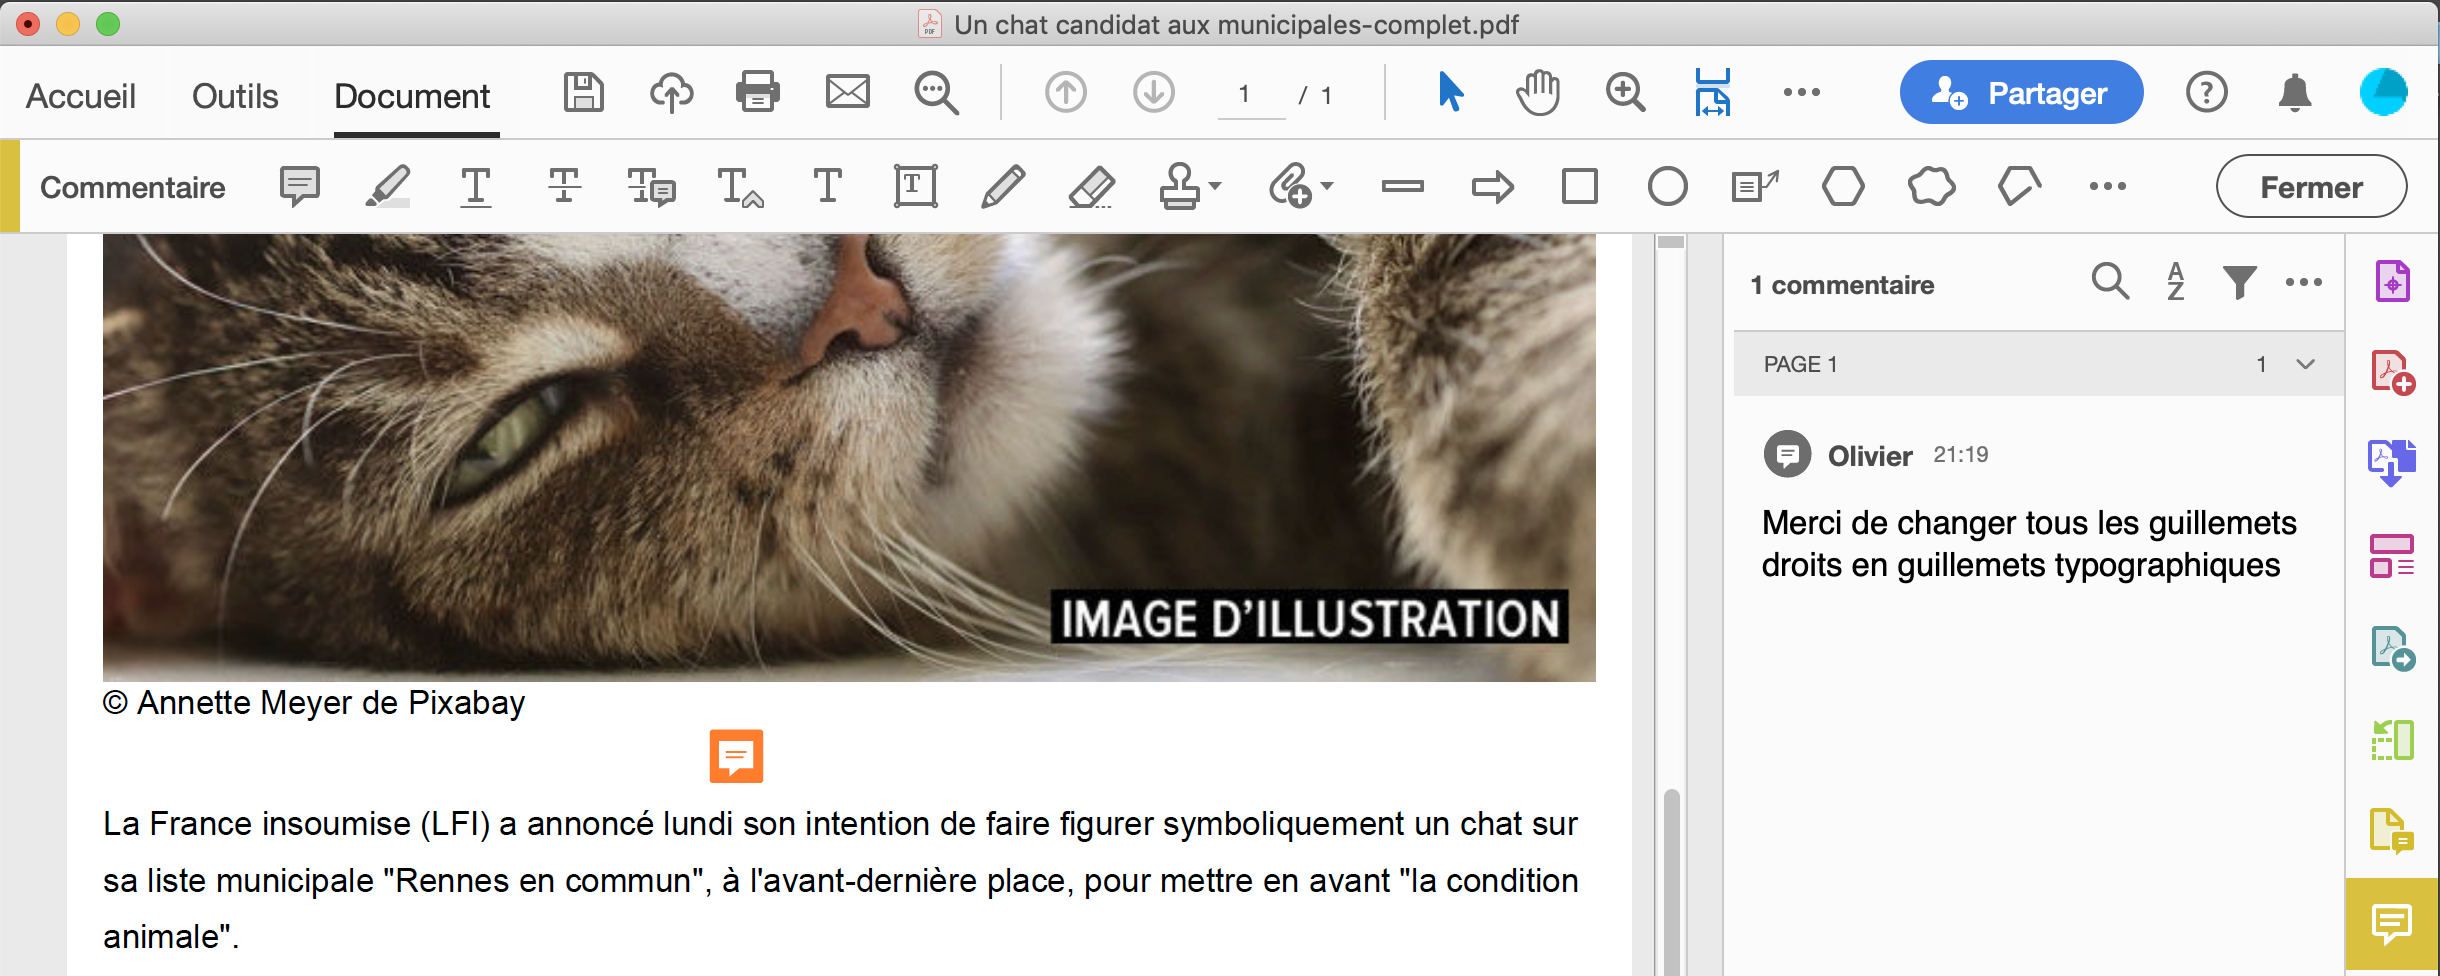The image size is (2440, 976).
Task: Open notifications bell
Action: [2295, 93]
